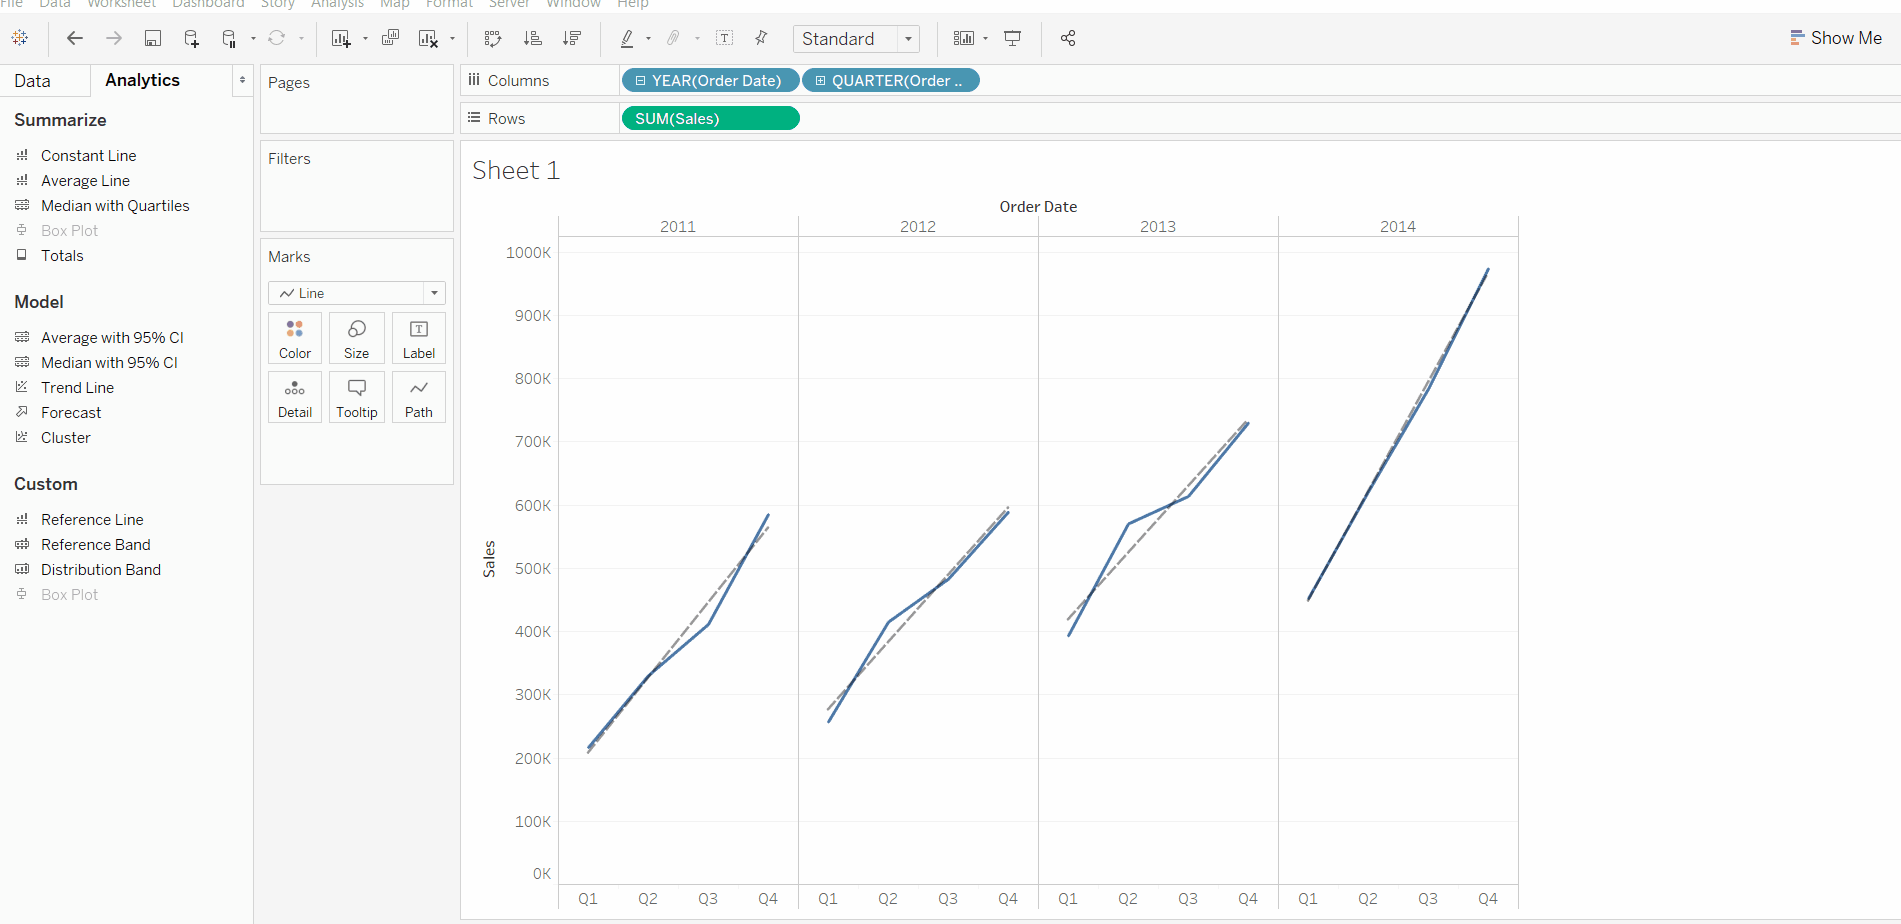Expand the QUARTER(Order Date) pill's plus icon

coord(820,81)
